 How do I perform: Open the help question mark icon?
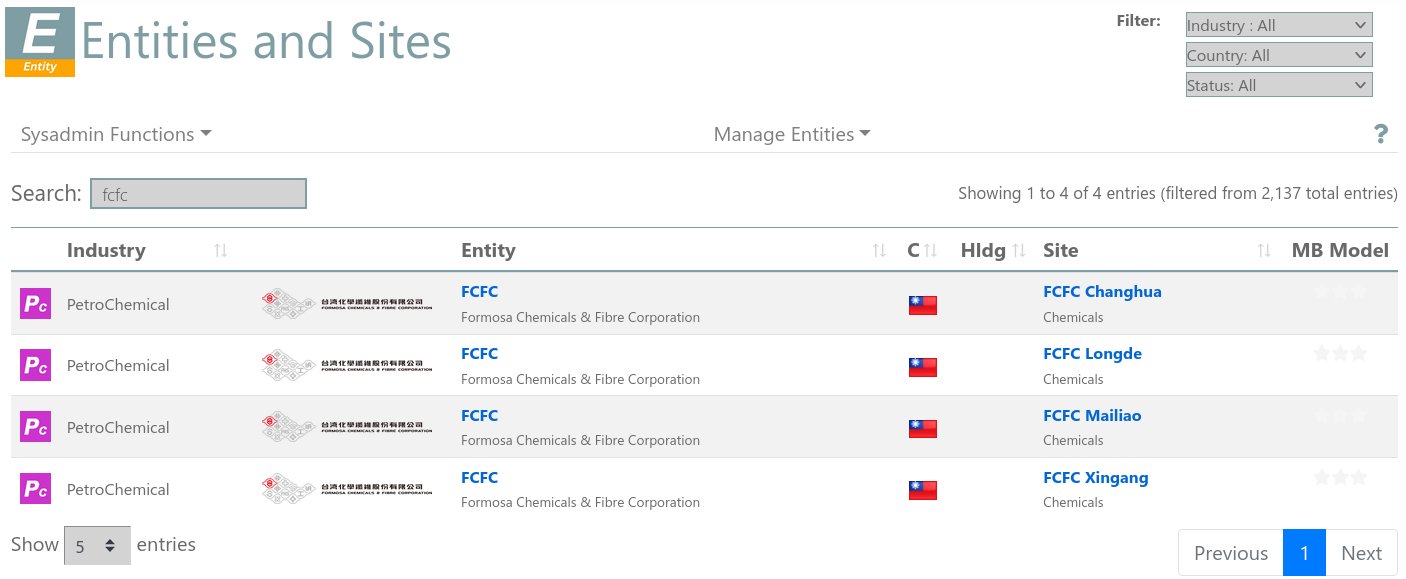(1381, 135)
